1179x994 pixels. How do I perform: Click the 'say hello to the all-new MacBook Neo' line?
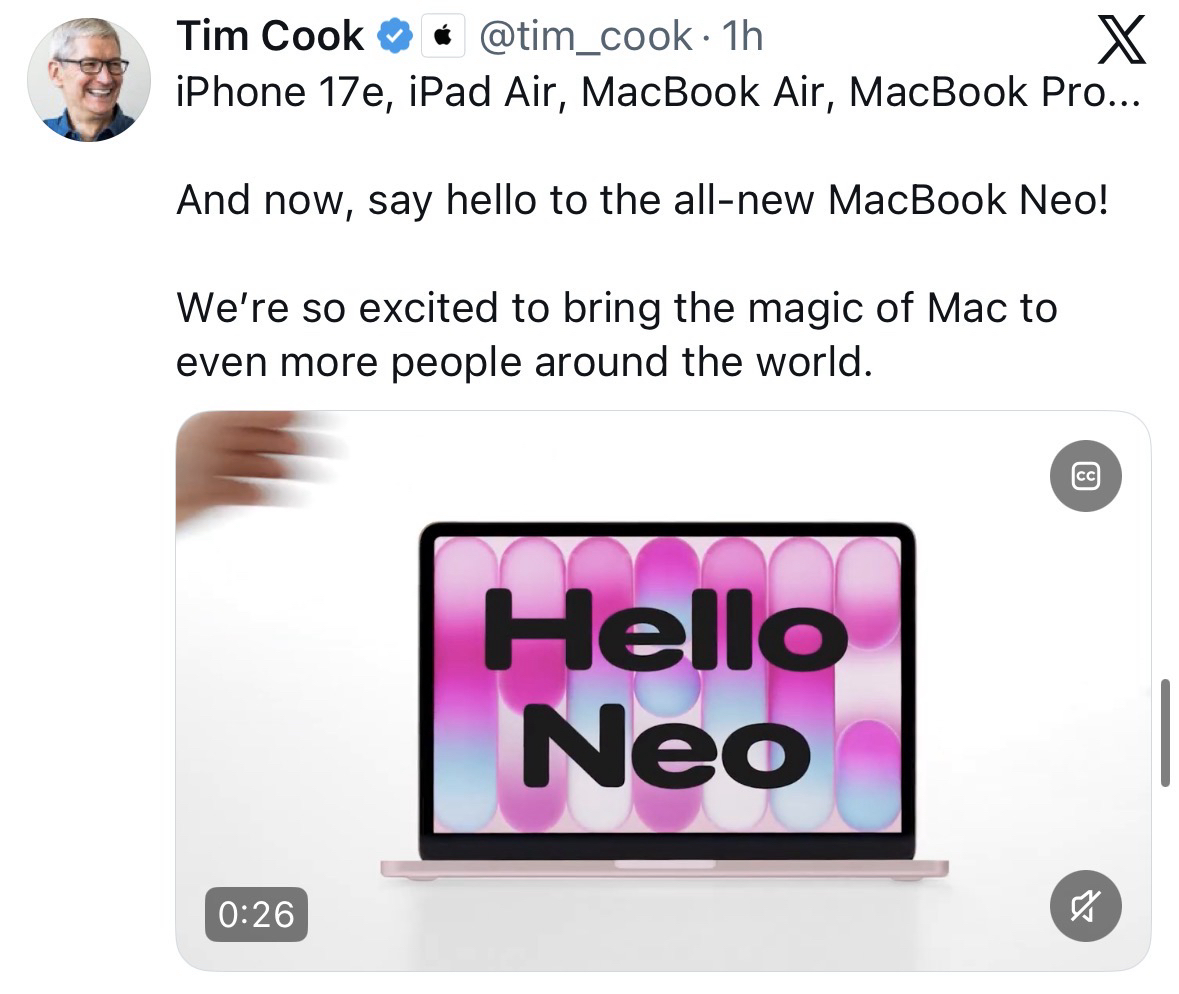point(642,201)
